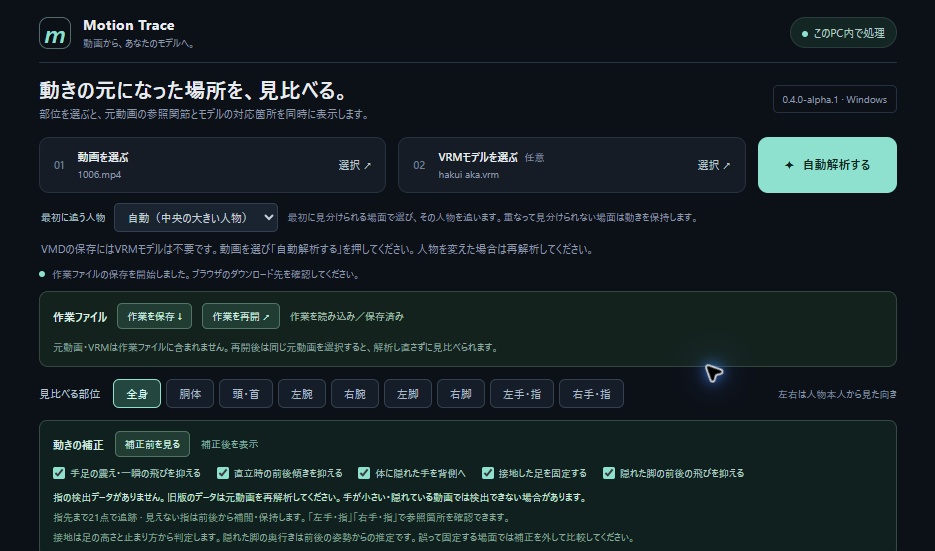Click 作業を保存 button
This screenshot has height=551, width=935.
(154, 316)
